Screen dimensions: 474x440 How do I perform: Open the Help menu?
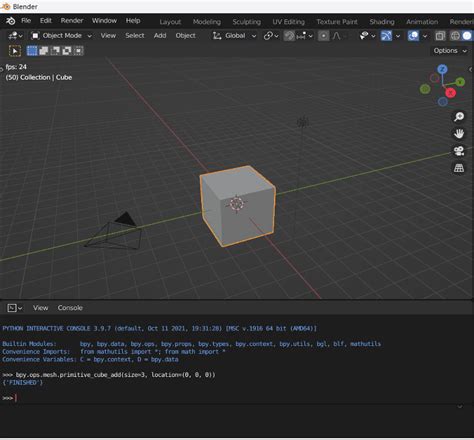pyautogui.click(x=133, y=21)
